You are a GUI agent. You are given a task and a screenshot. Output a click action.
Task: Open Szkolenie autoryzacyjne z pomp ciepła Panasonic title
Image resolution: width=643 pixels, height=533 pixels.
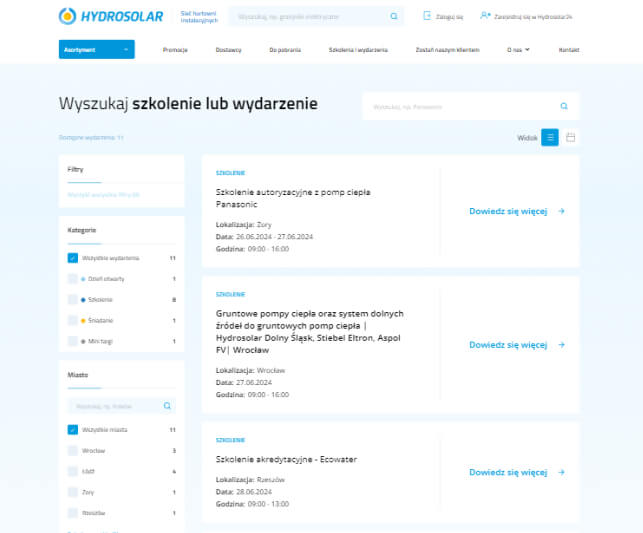293,198
